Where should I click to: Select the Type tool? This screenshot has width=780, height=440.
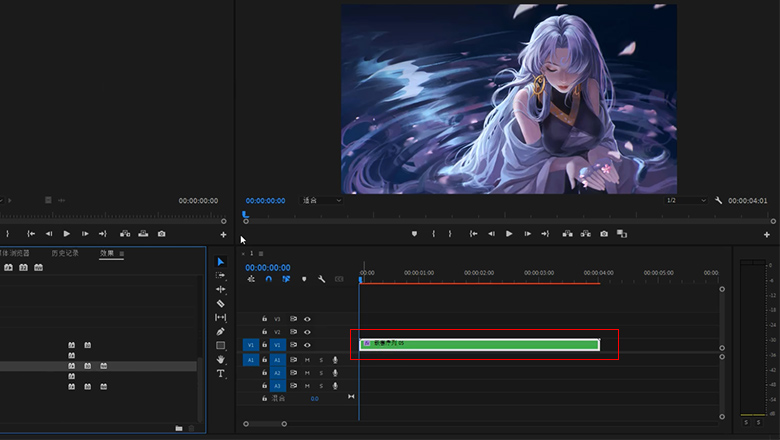click(220, 373)
